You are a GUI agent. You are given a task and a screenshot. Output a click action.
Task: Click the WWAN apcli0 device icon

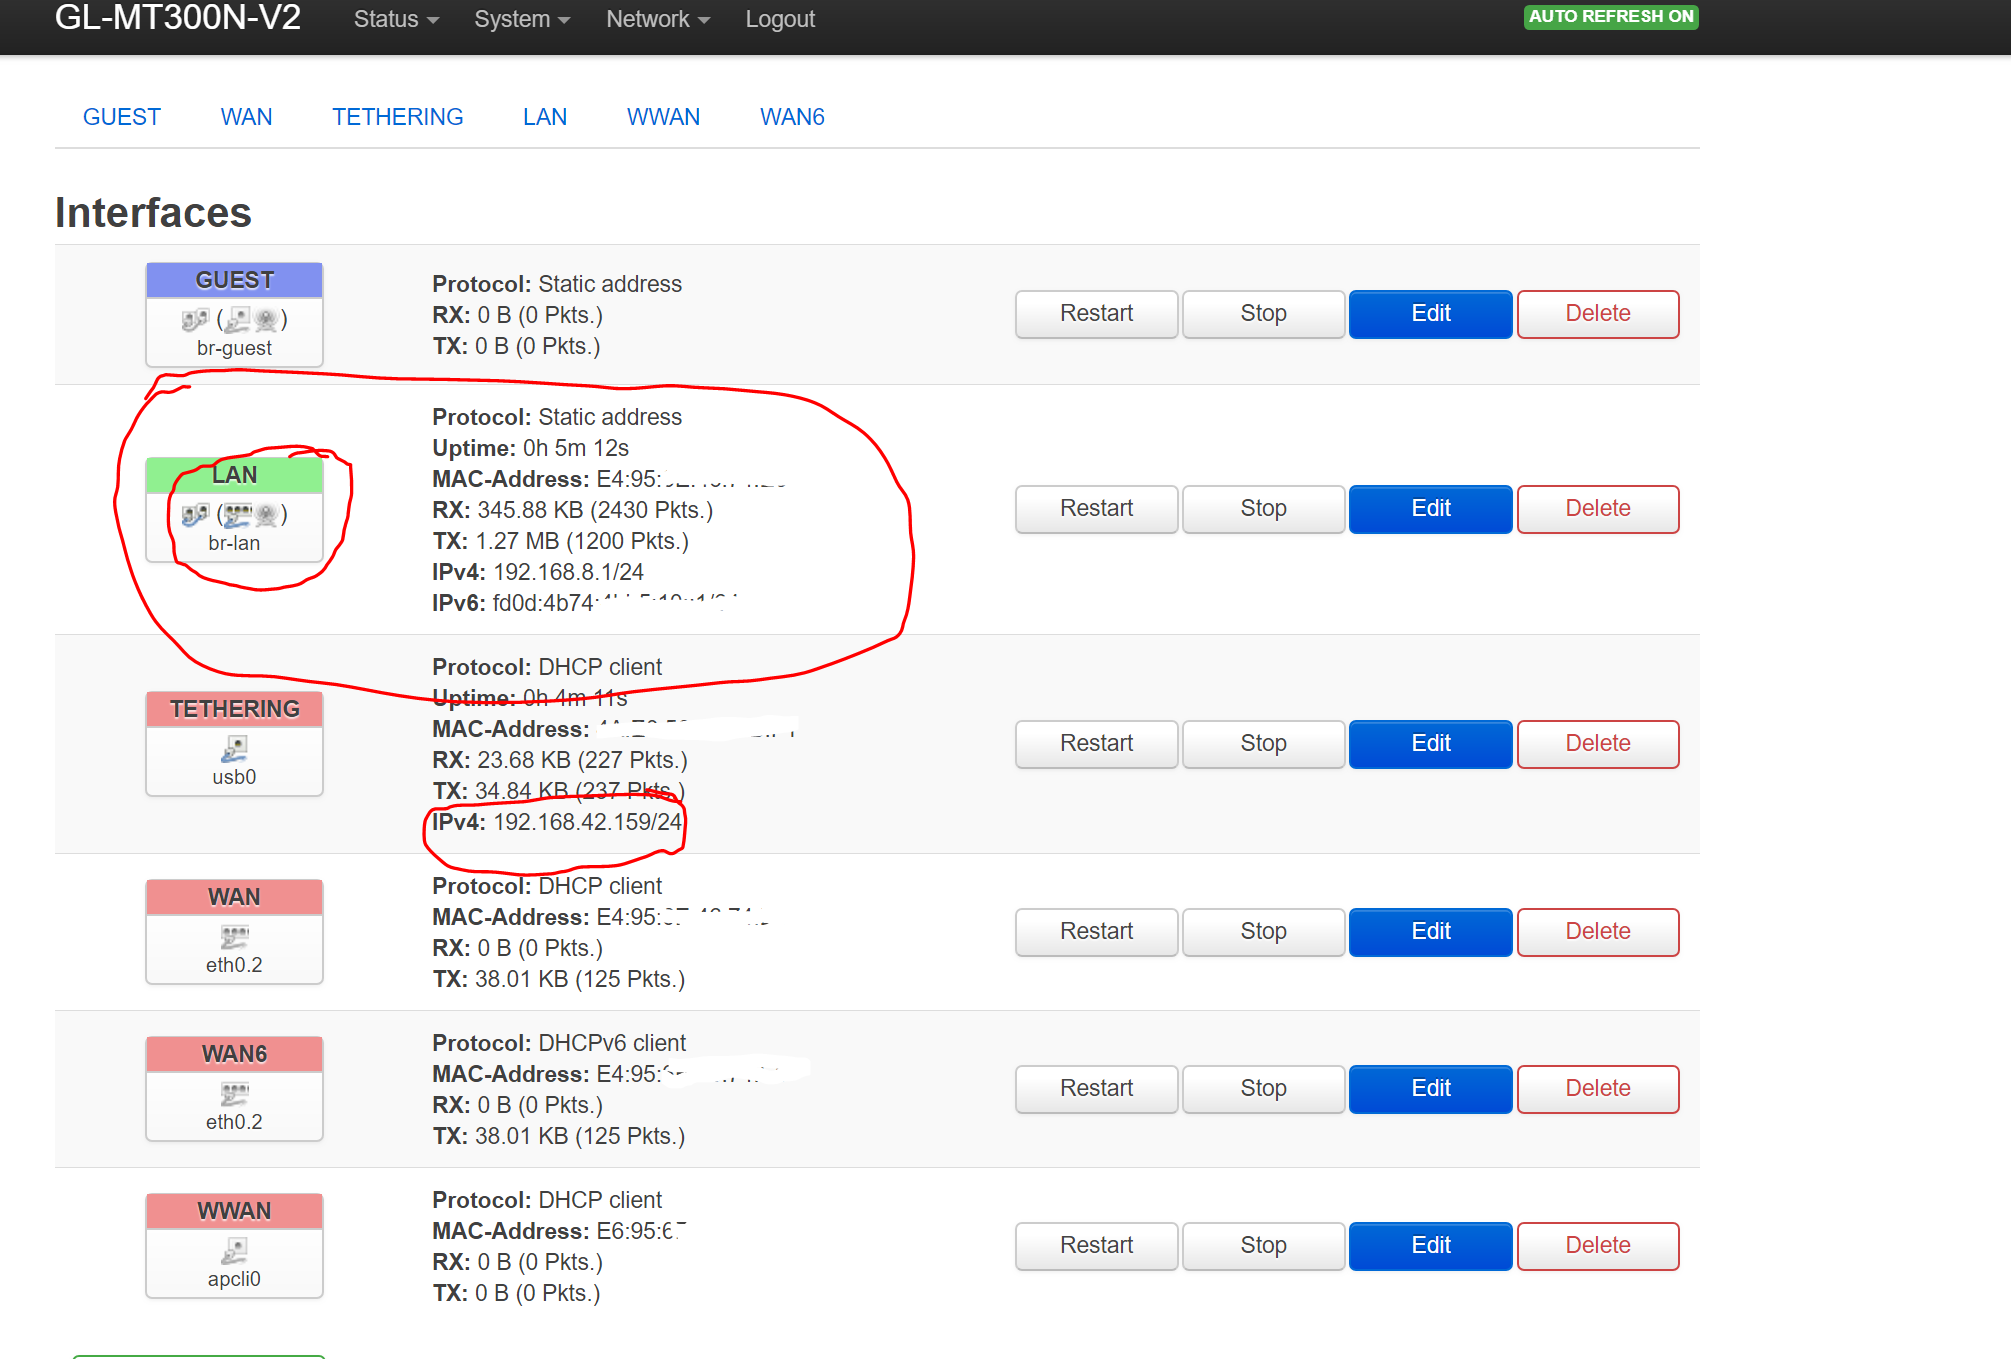(234, 1250)
